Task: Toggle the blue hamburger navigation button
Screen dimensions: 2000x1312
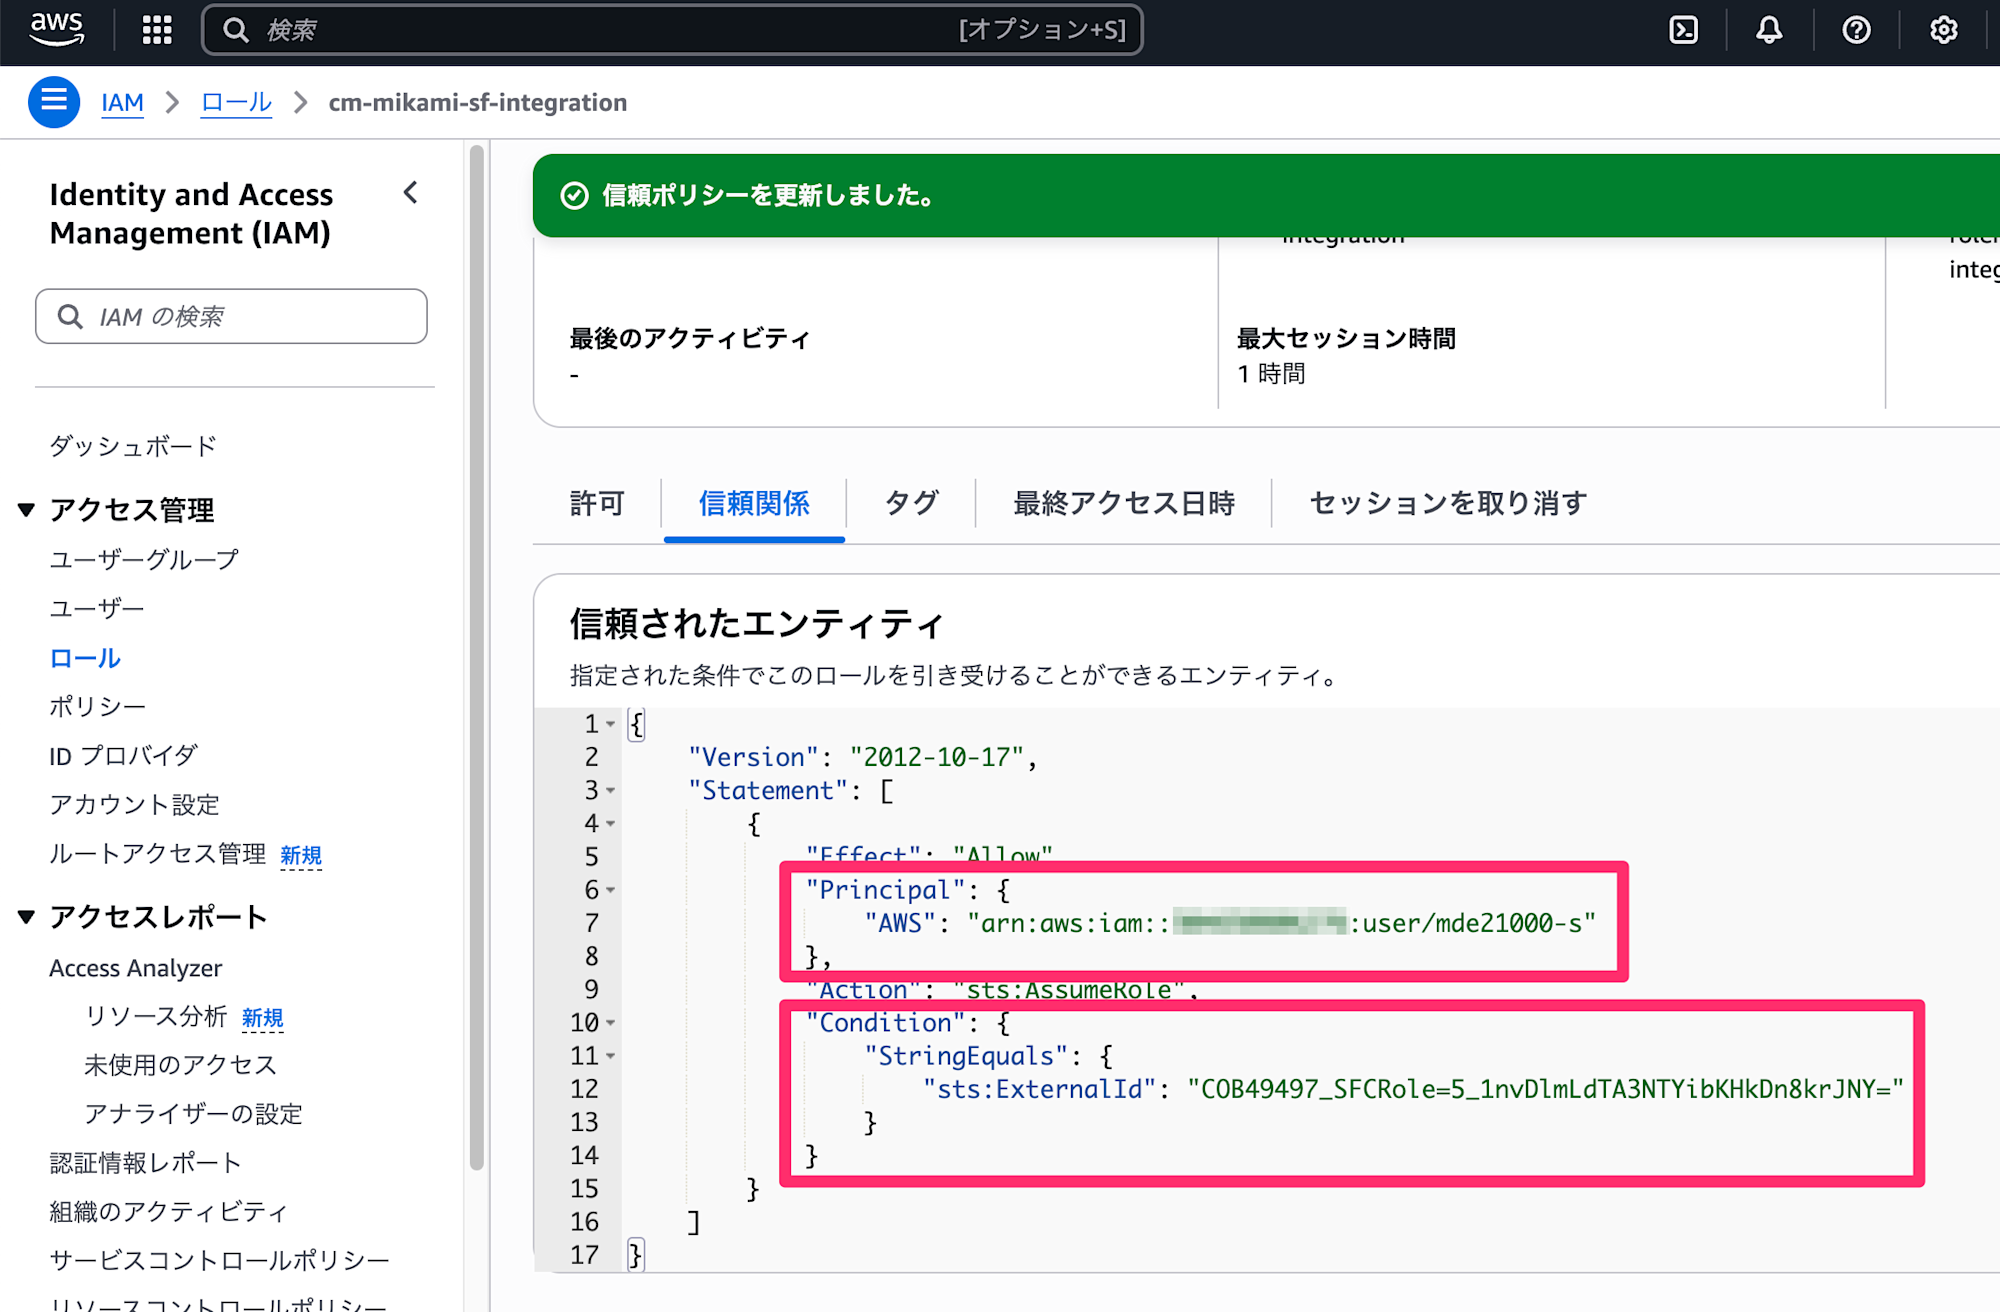Action: 54,102
